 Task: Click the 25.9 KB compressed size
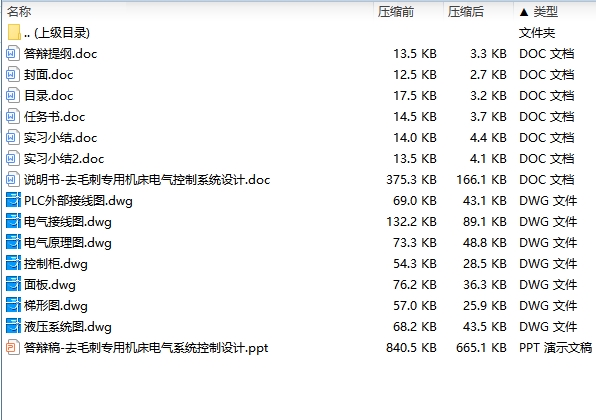[485, 306]
